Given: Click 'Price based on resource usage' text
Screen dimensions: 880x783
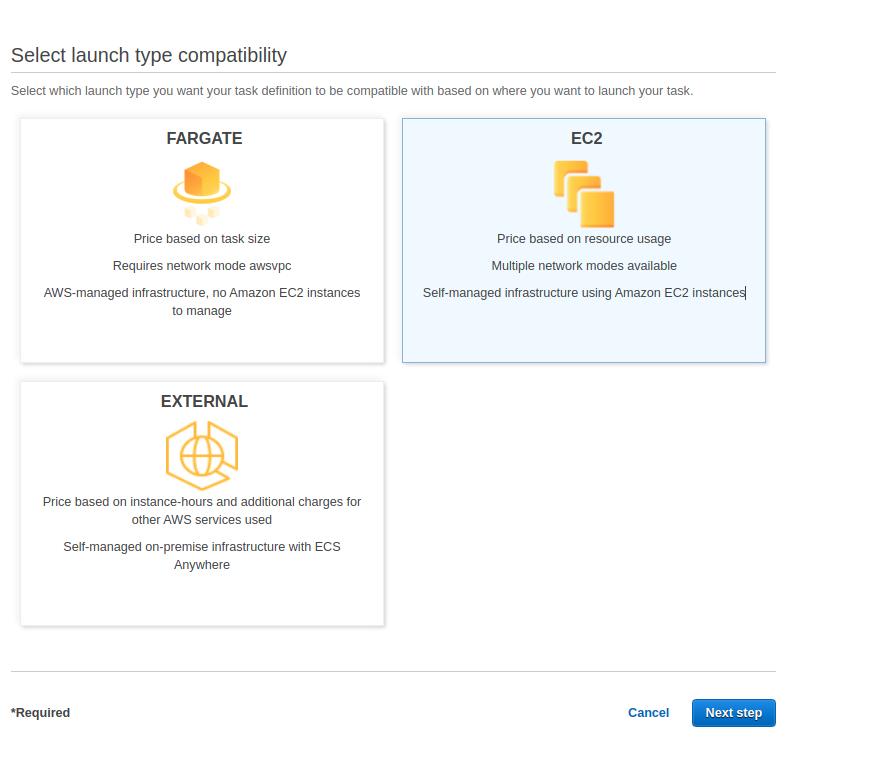Looking at the screenshot, I should click(584, 239).
